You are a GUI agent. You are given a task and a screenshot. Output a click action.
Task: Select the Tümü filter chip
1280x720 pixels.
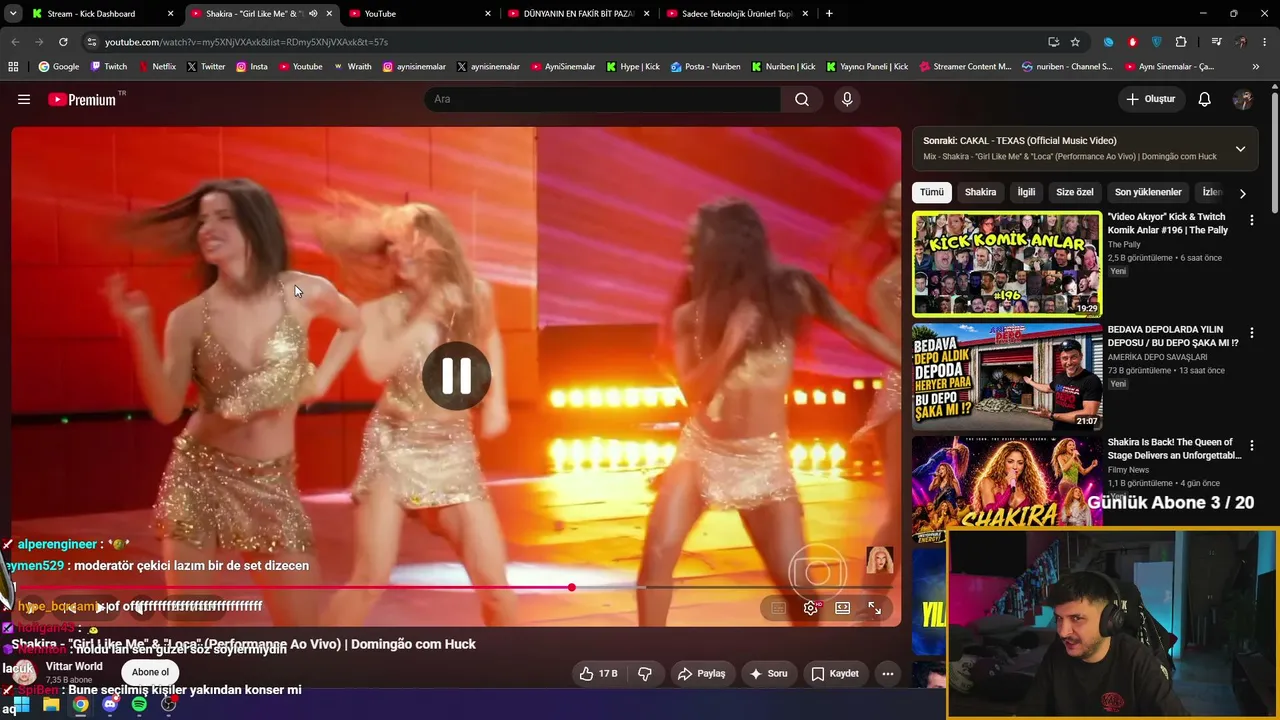(x=932, y=192)
